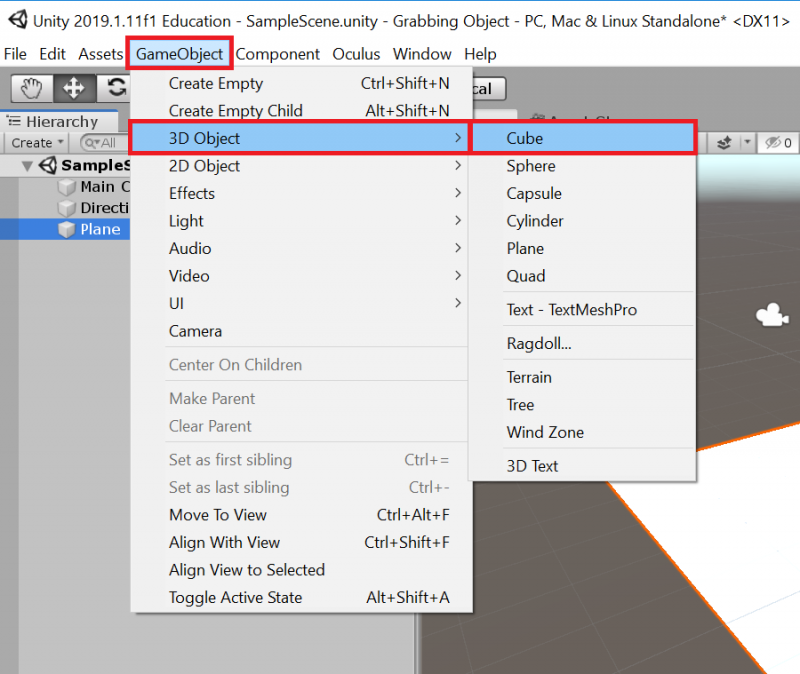Create a Capsule object
Screen dimensions: 800x674
coord(584,193)
